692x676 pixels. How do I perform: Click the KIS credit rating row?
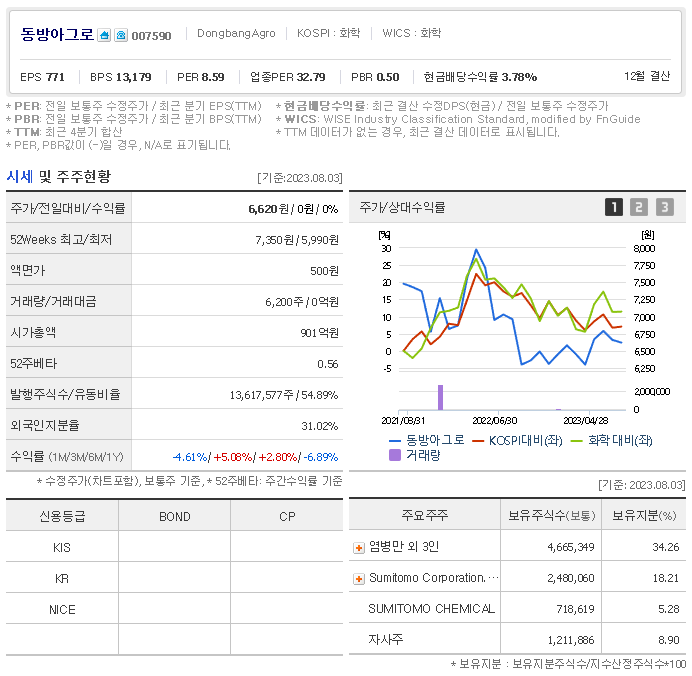point(174,548)
